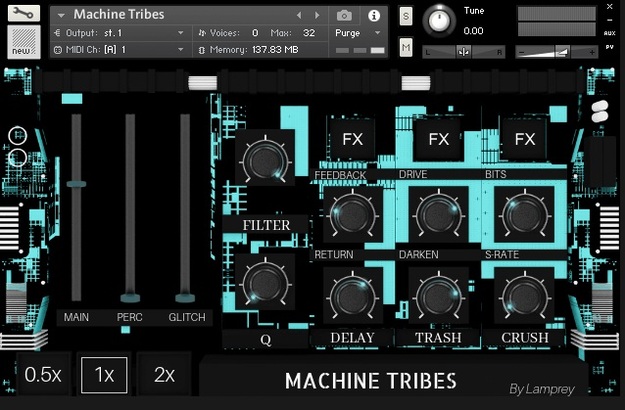Click the FEEDBACK delay knob
The width and height of the screenshot is (625, 410).
point(352,215)
